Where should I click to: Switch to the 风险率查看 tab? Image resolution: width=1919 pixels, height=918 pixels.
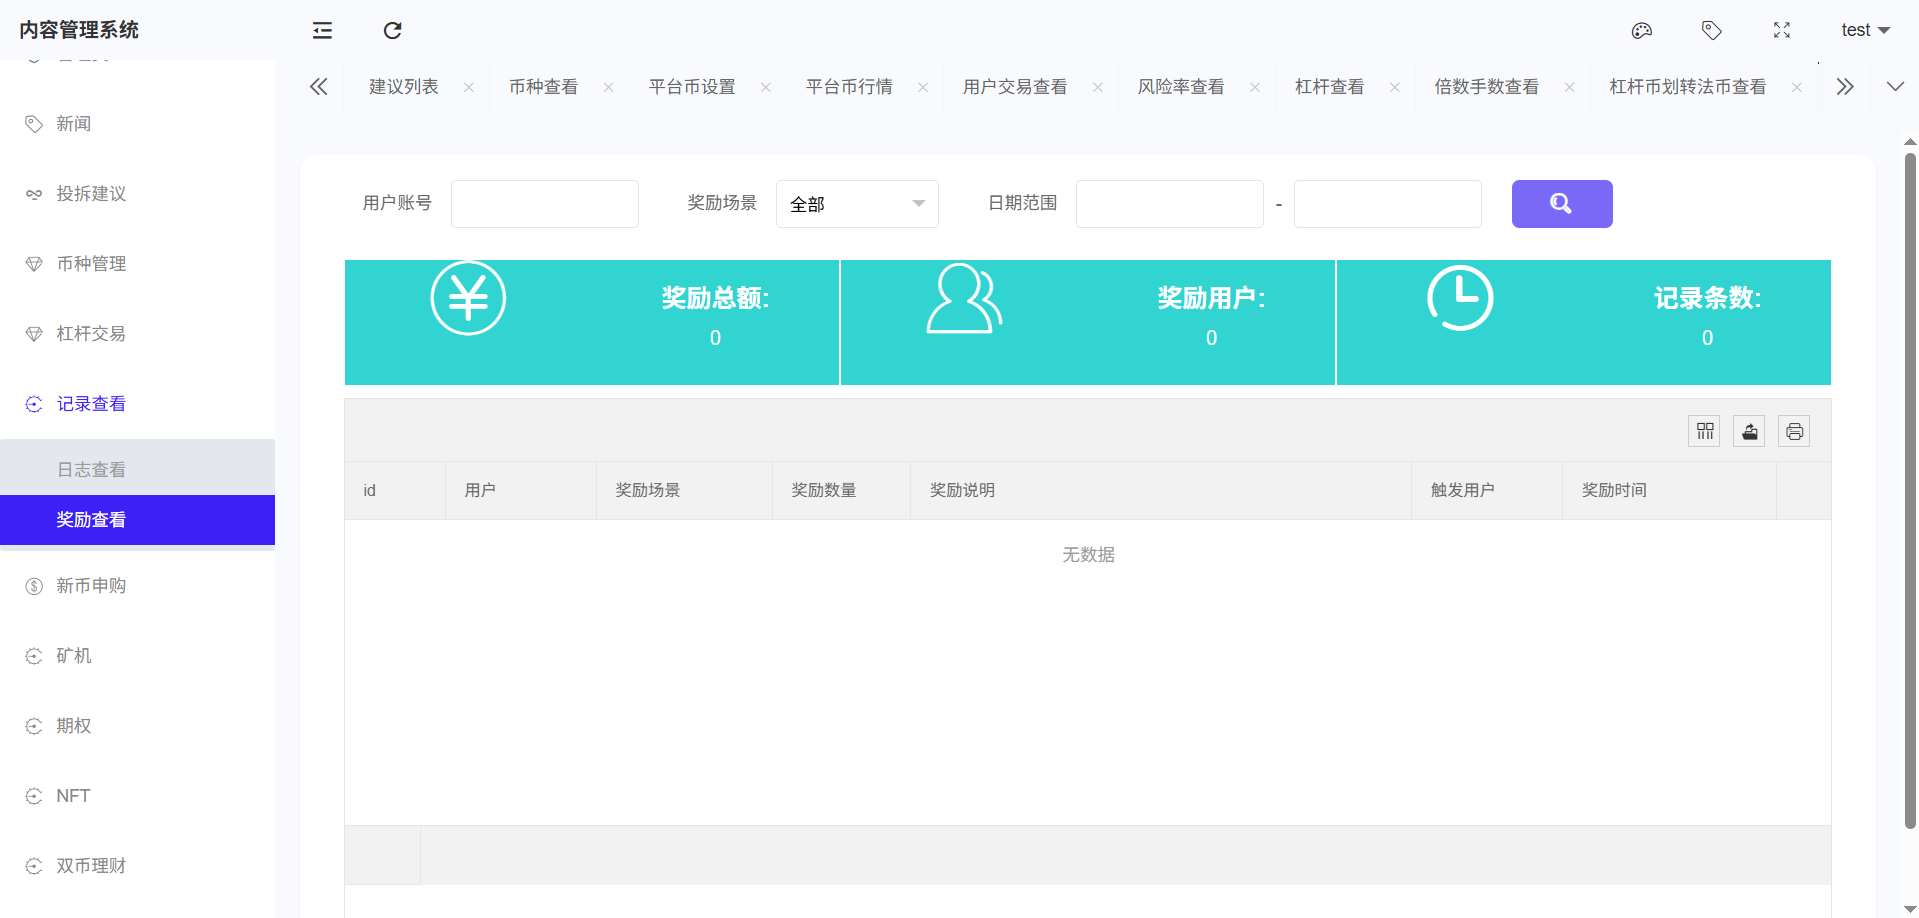click(1180, 87)
